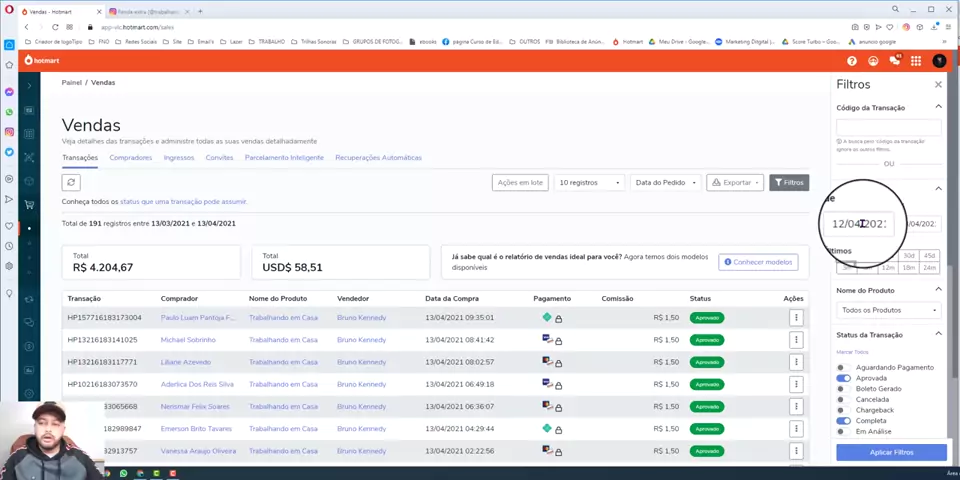Toggle the Completa status filter
This screenshot has width=960, height=480.
coord(843,421)
